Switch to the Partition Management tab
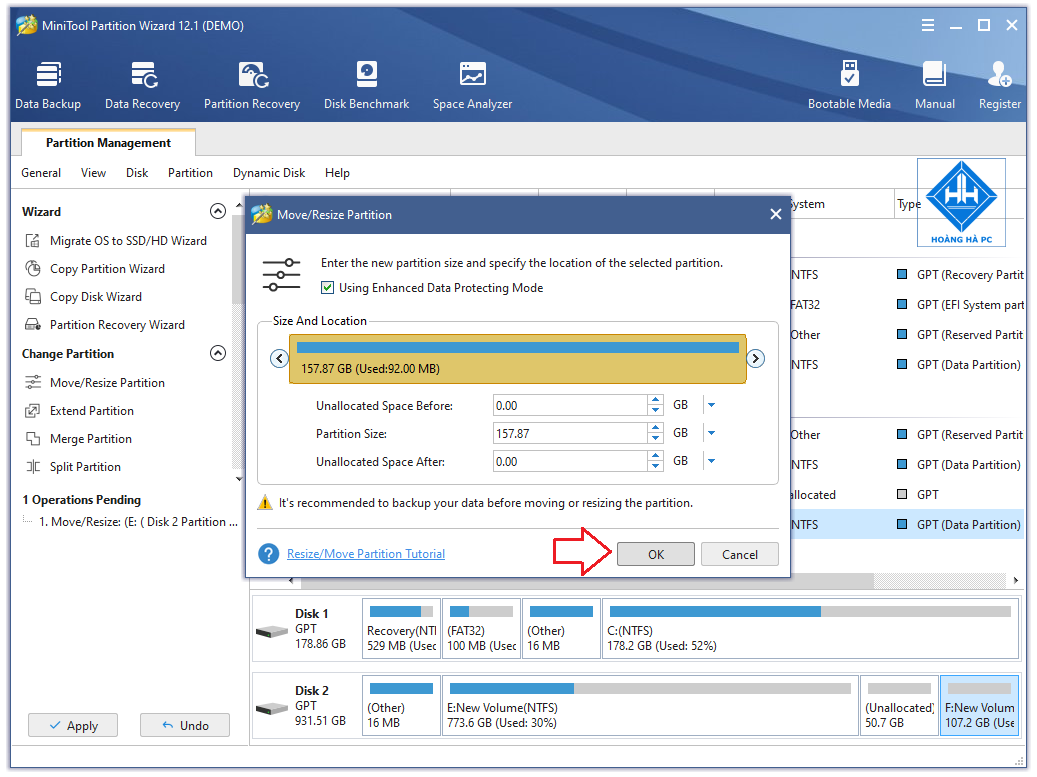 [x=107, y=142]
